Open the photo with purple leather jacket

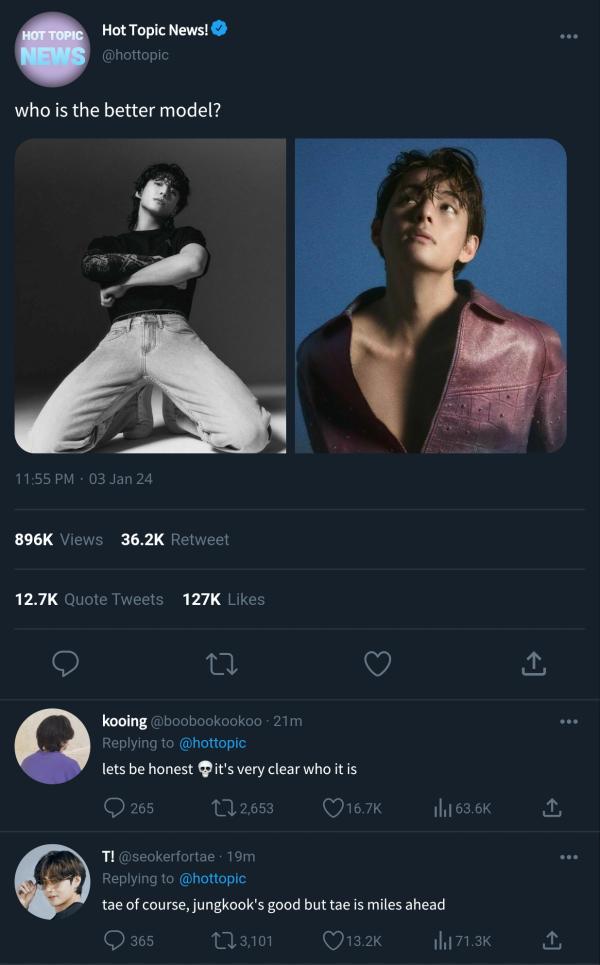pos(431,296)
